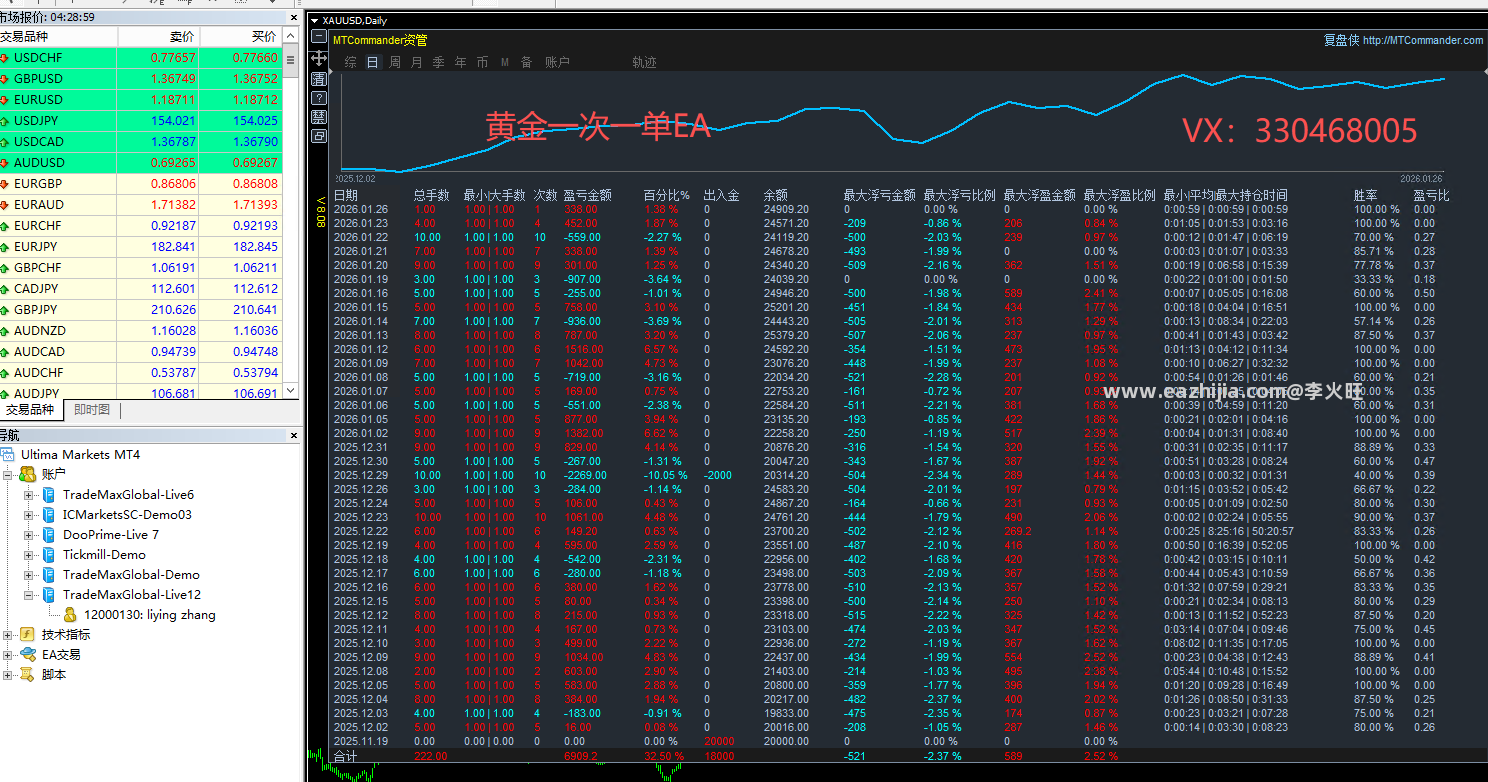The width and height of the screenshot is (1488, 782).
Task: Expand the TradeMaxGlobal-Demo node
Action: click(28, 575)
